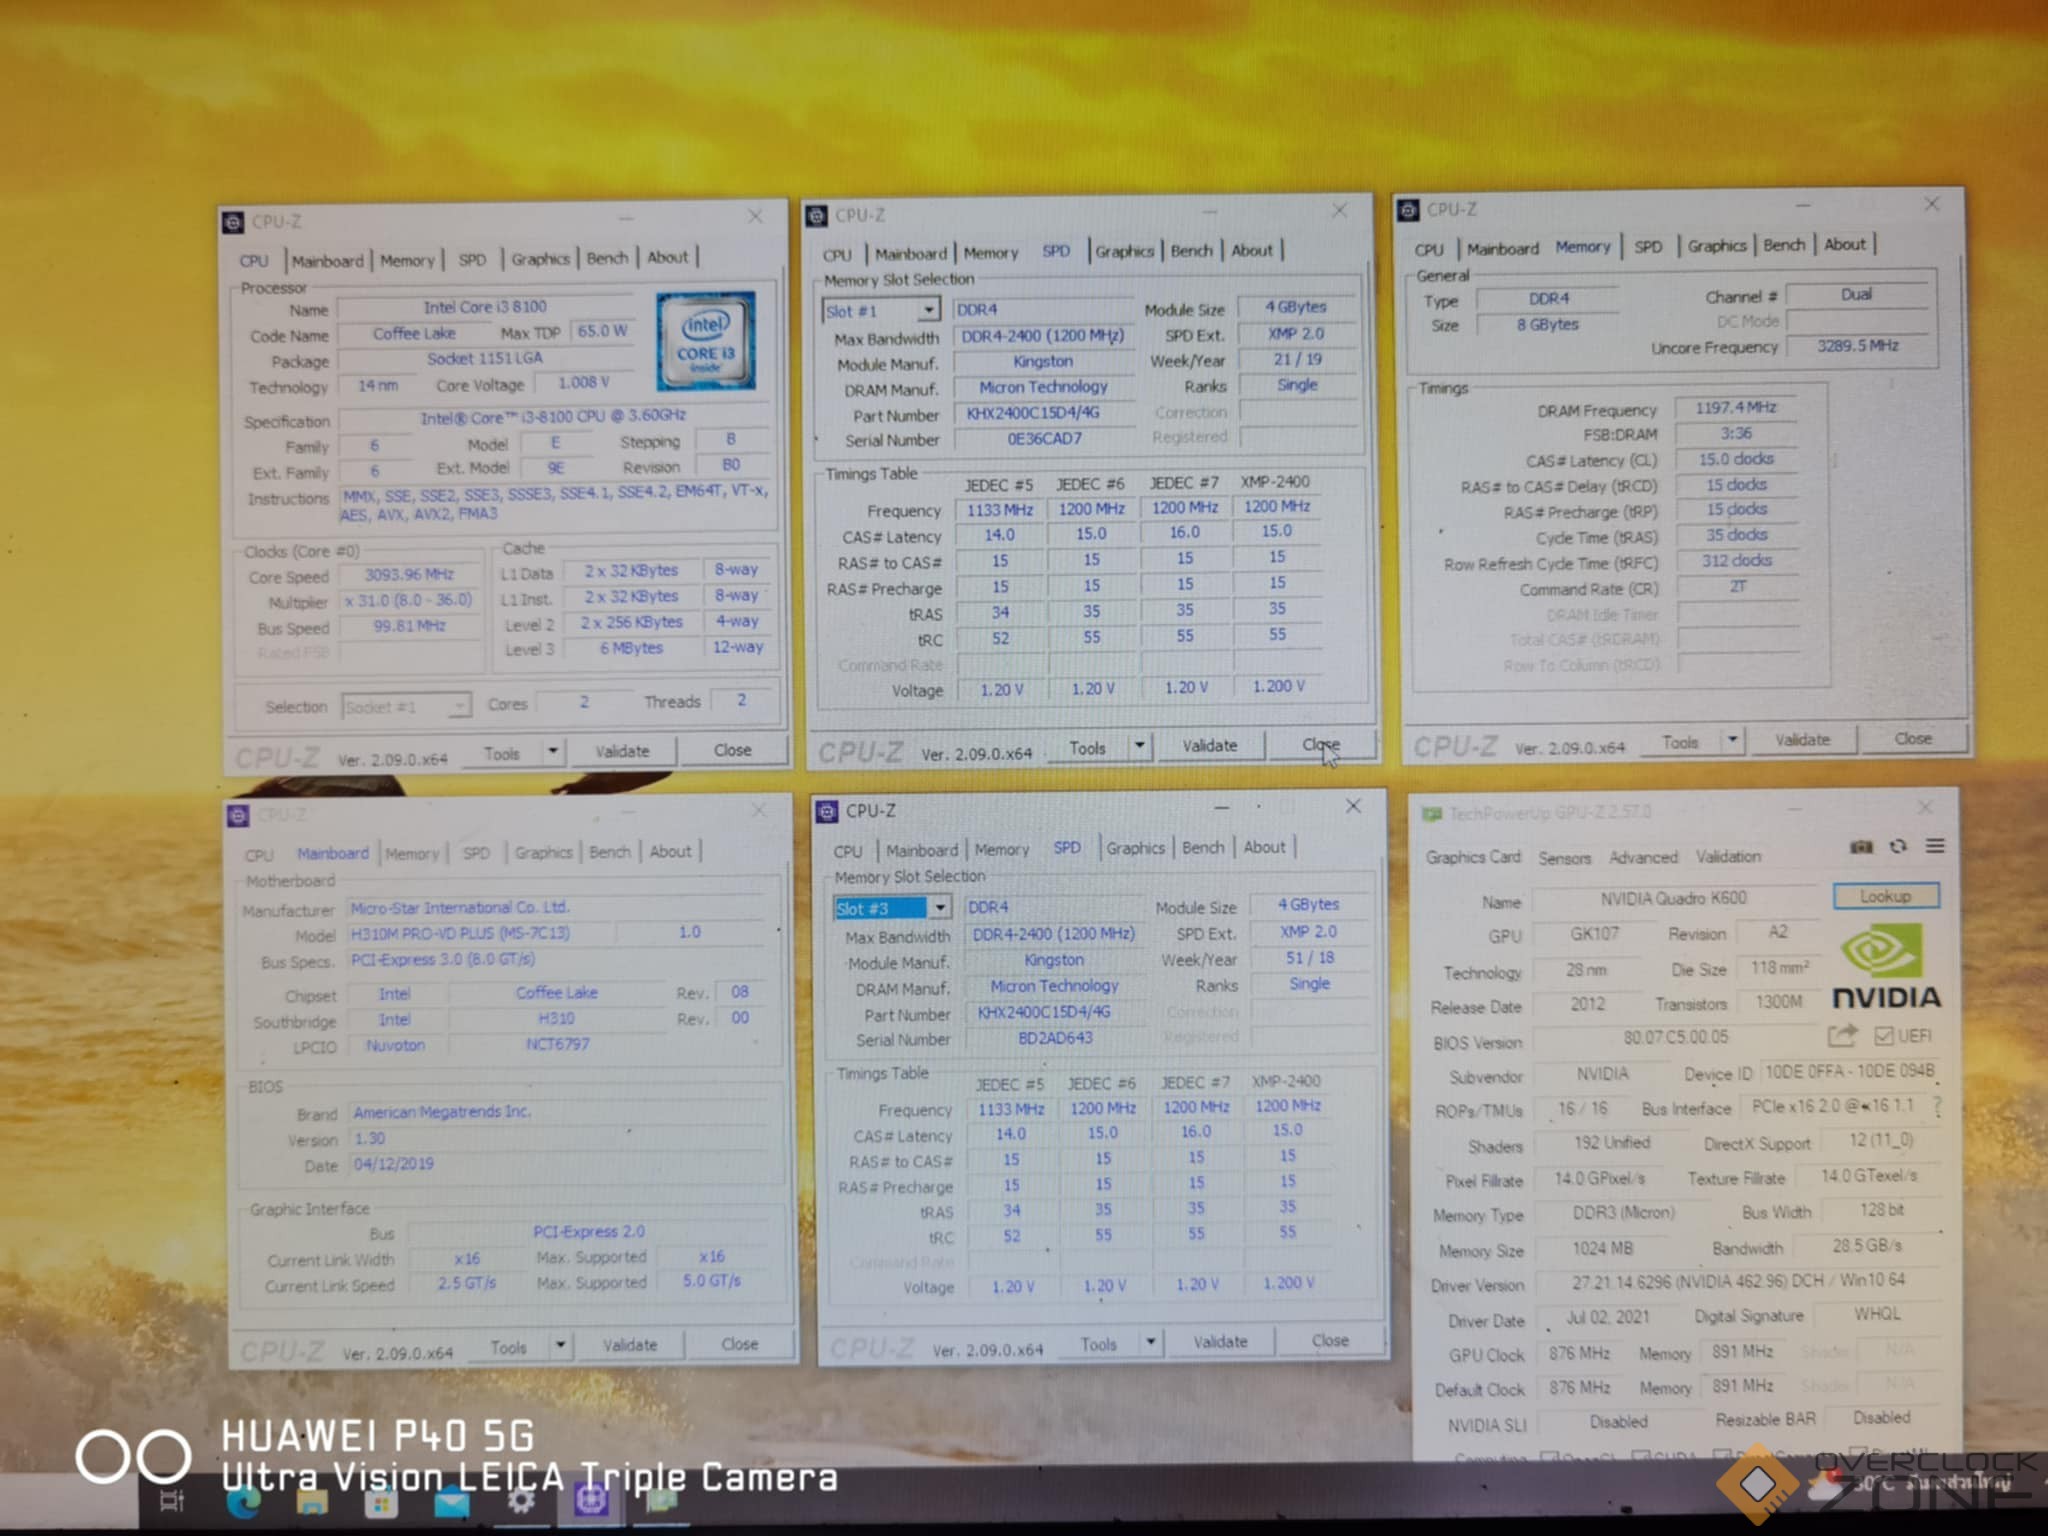Click the Bus Interface question mark icon
Viewport: 2048px width, 1536px height.
(1938, 1105)
